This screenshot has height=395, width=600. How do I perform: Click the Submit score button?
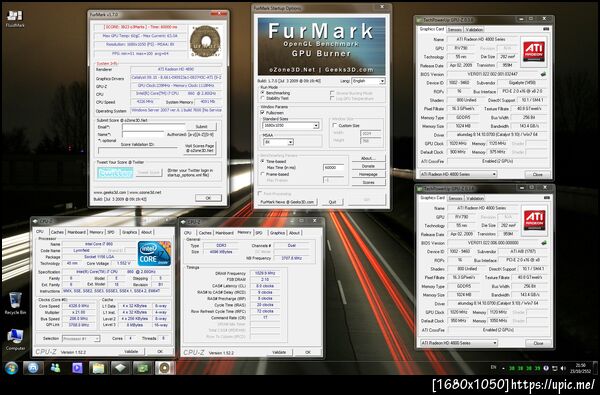(201, 126)
